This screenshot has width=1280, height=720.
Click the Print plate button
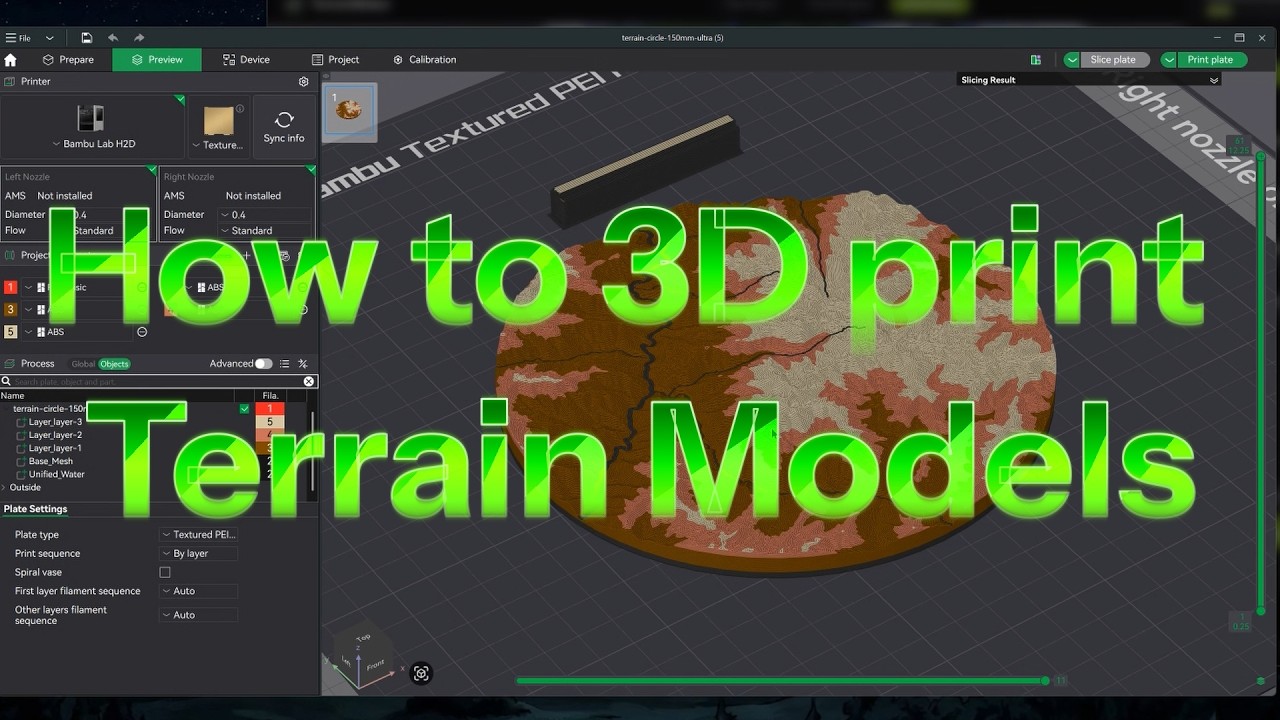[x=1210, y=60]
